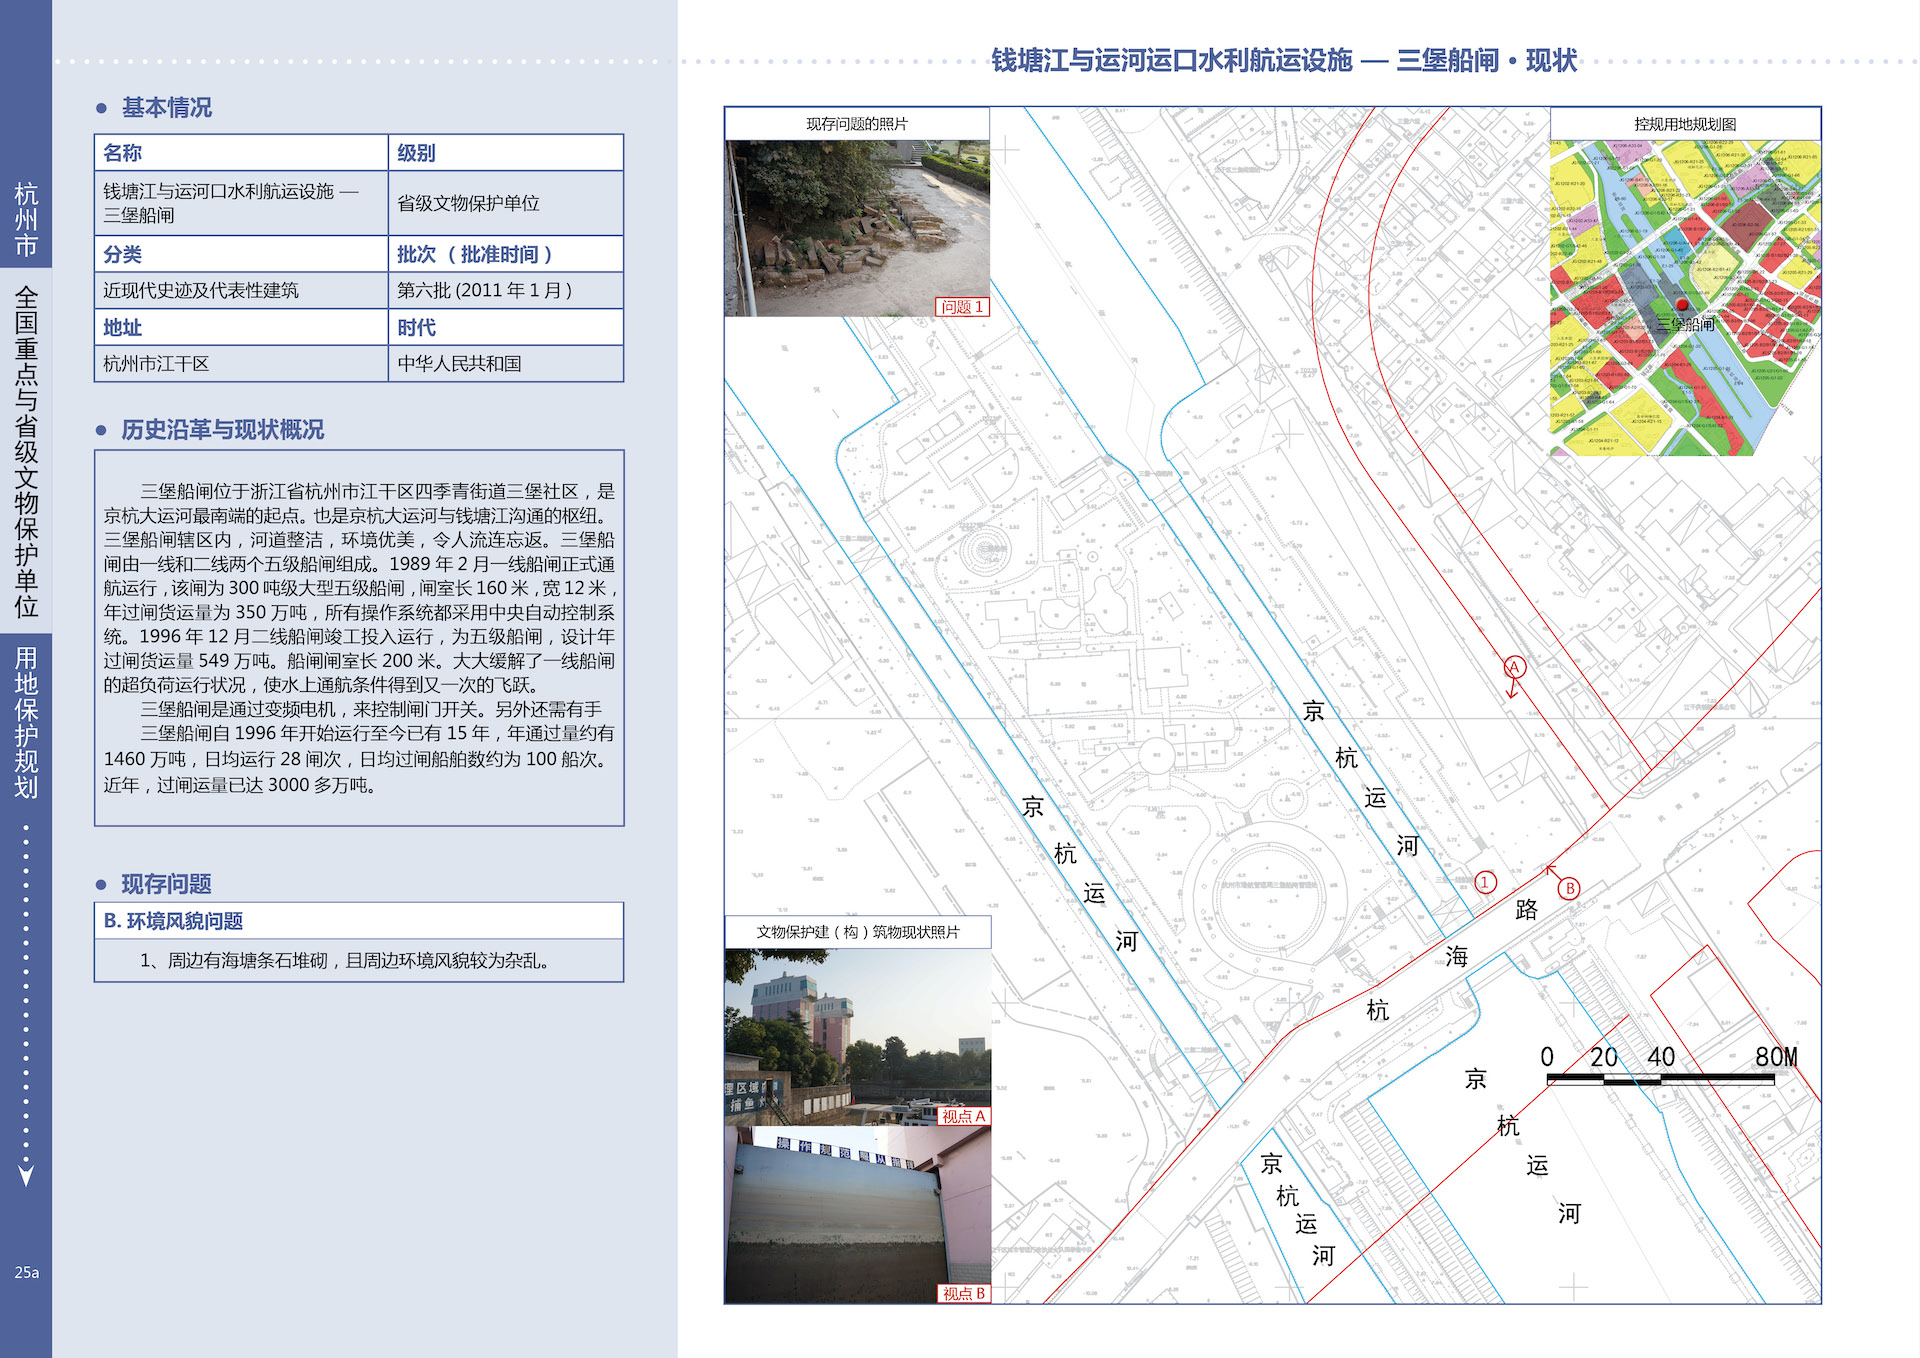
Task: Click the circled A viewpoint marker on the map
Action: tap(1514, 667)
